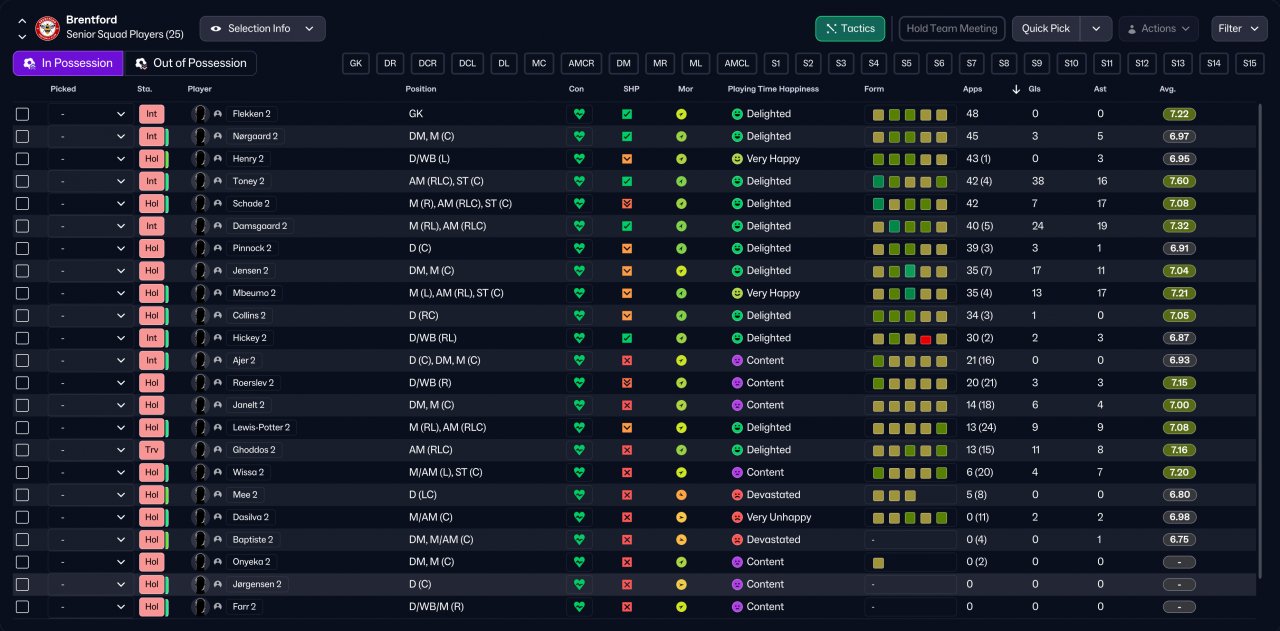1280x631 pixels.
Task: Click Henry's morale indicator icon
Action: [x=681, y=159]
